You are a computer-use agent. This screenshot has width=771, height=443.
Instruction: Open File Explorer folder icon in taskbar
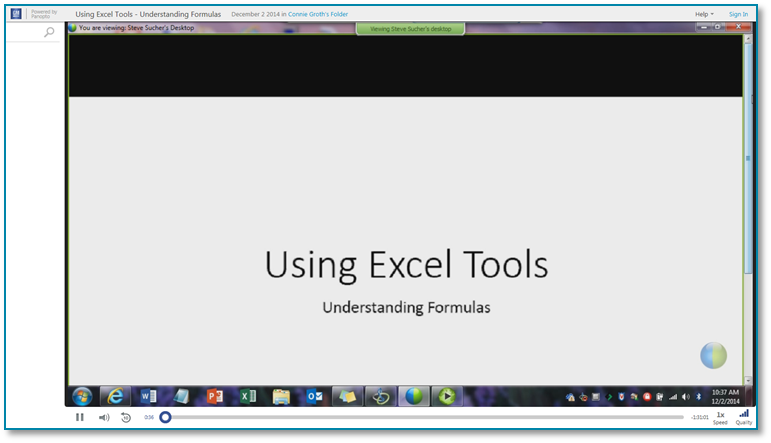tap(281, 396)
